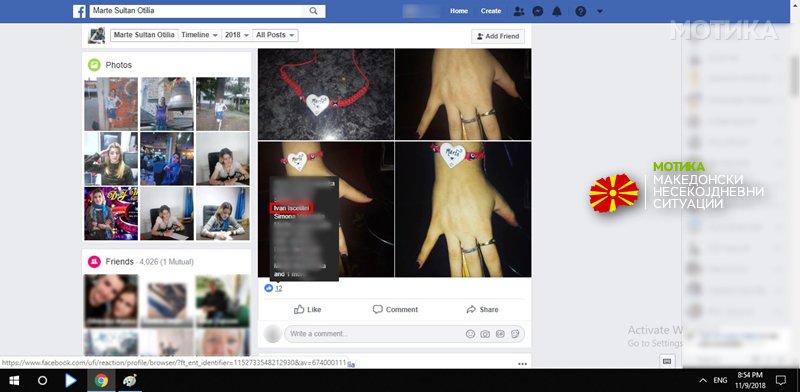
Task: Click the Facebook logo icon
Action: (x=79, y=11)
